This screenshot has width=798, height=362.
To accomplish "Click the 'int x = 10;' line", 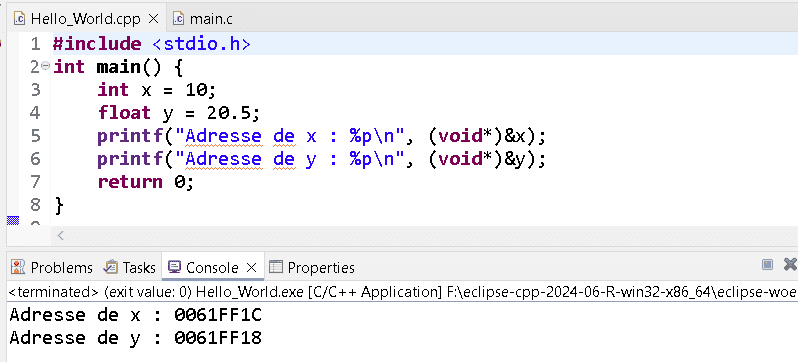I will pos(157,90).
